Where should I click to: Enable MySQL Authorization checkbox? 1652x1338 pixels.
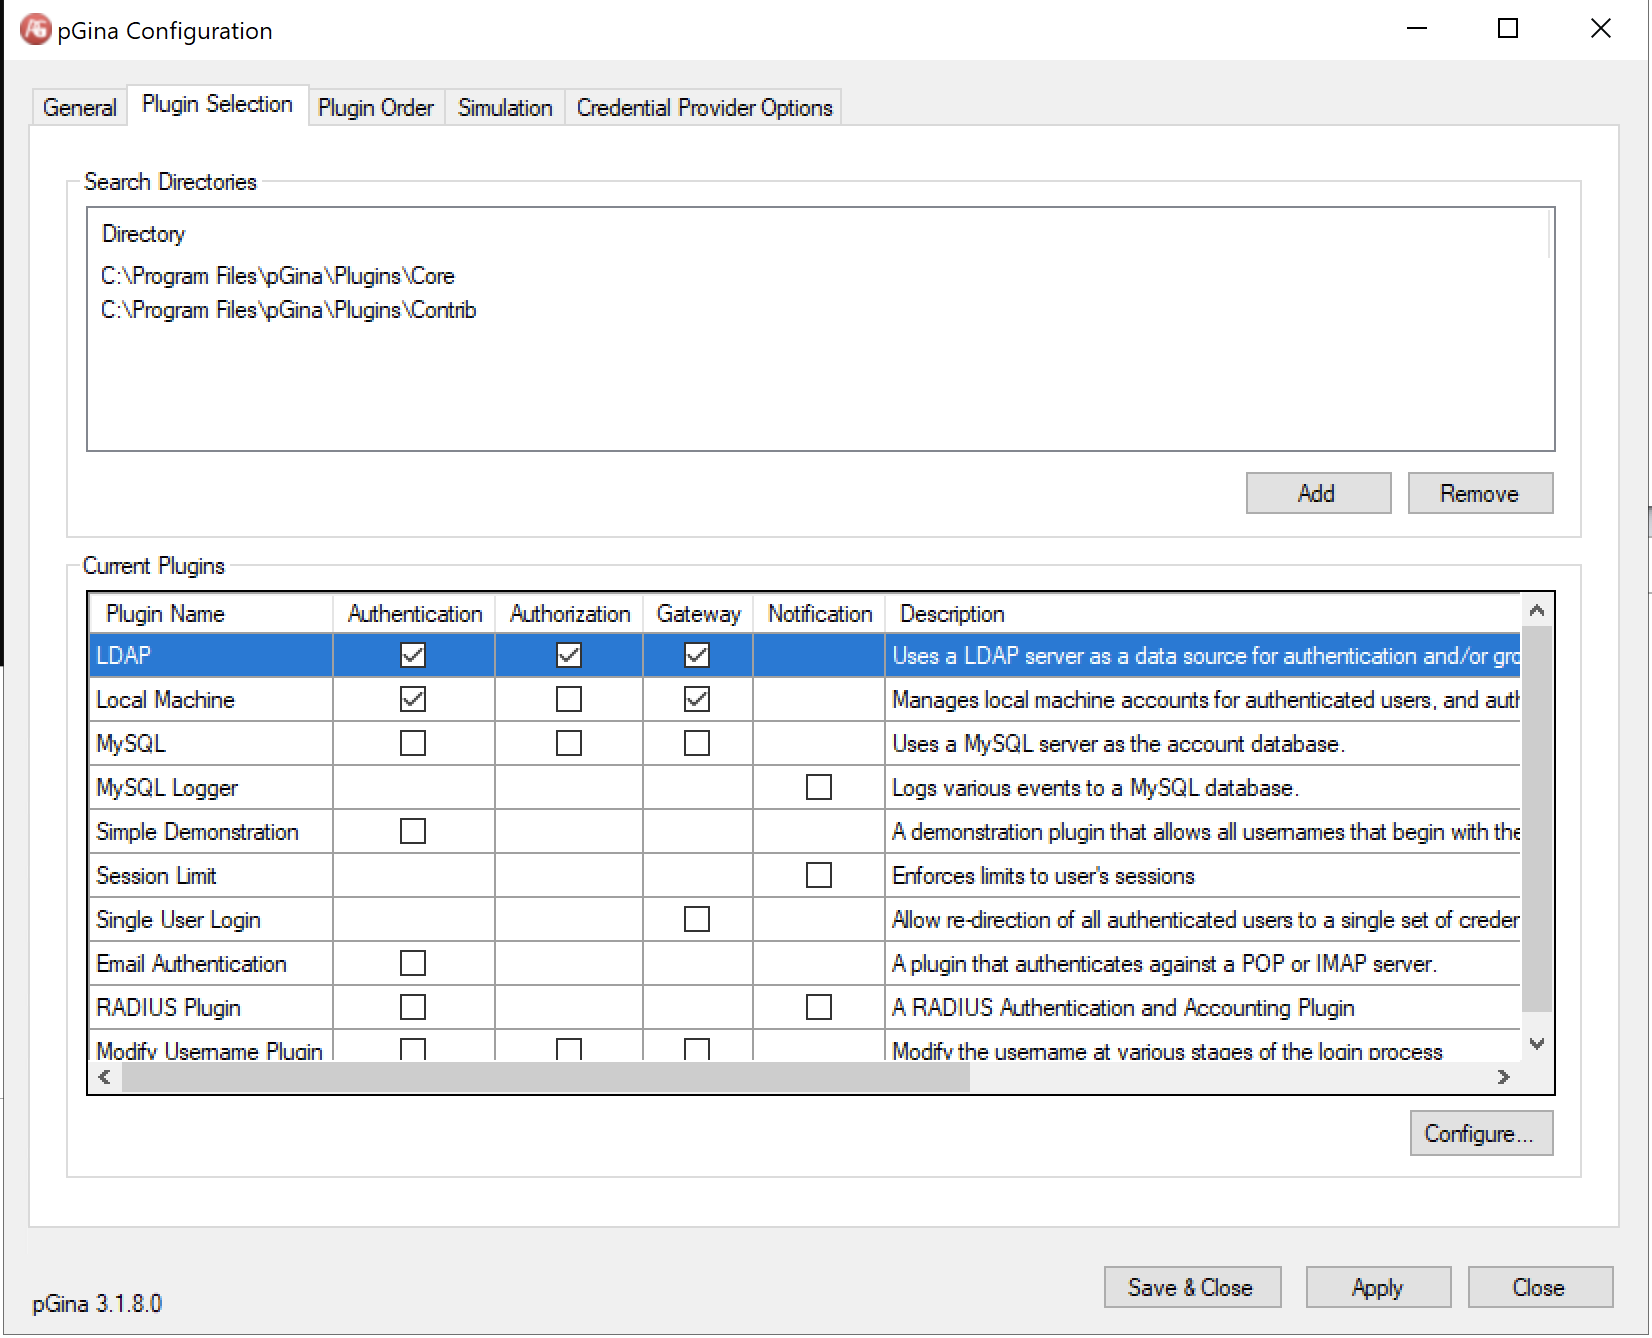pos(569,743)
